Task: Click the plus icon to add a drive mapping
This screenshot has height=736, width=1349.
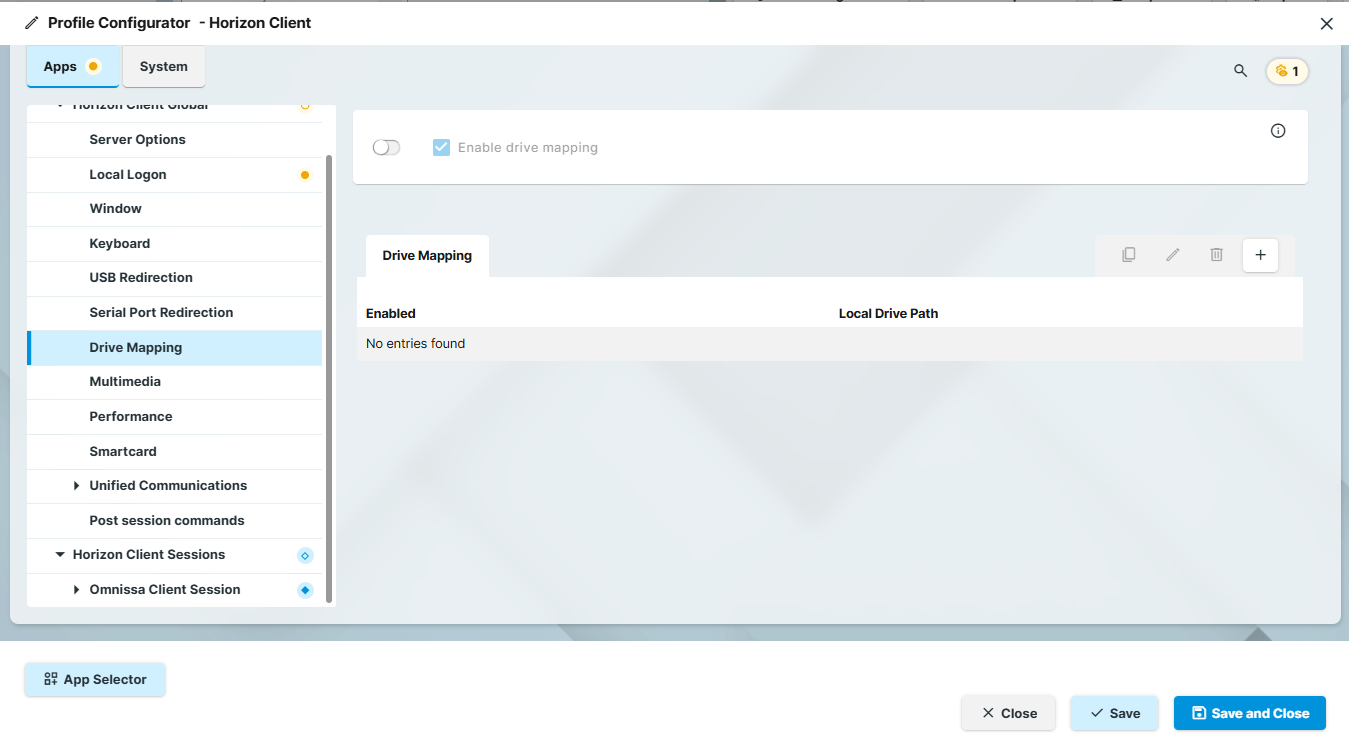Action: coord(1260,255)
